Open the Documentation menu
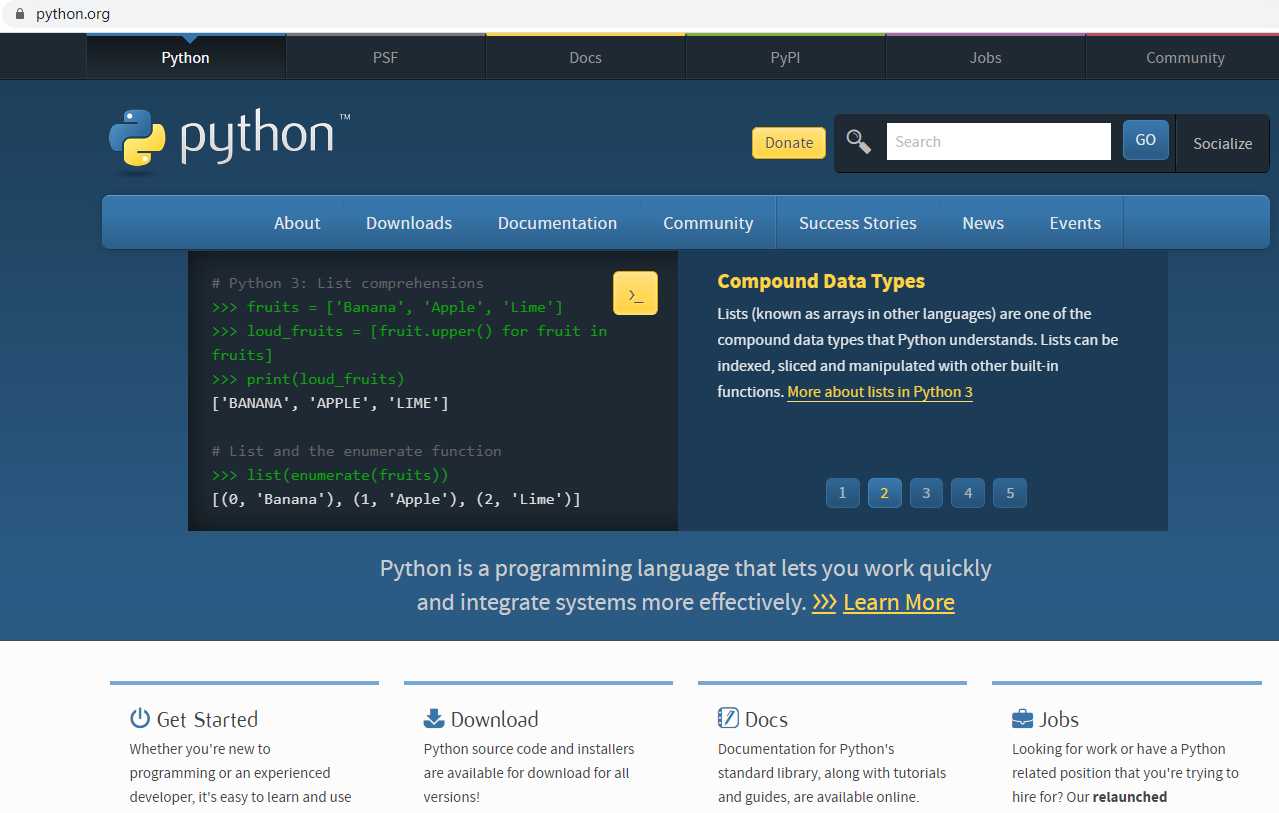This screenshot has width=1279, height=813. tap(557, 223)
